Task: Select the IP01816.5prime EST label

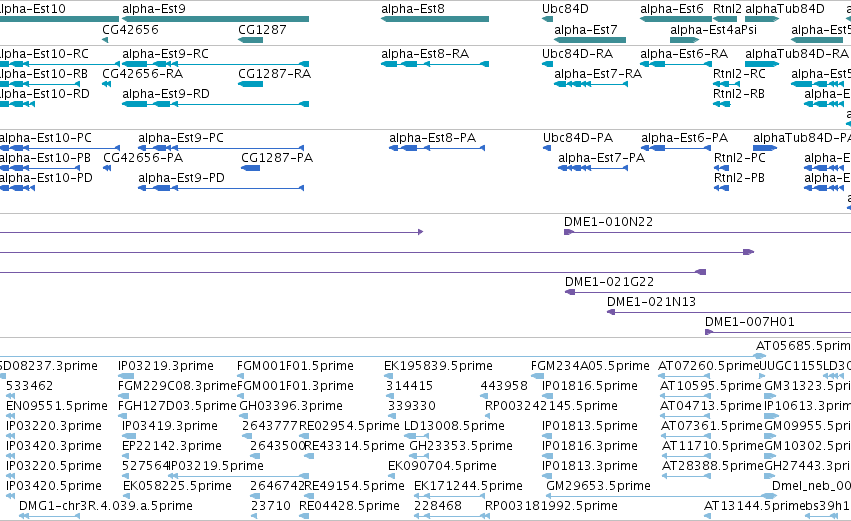Action: 589,386
